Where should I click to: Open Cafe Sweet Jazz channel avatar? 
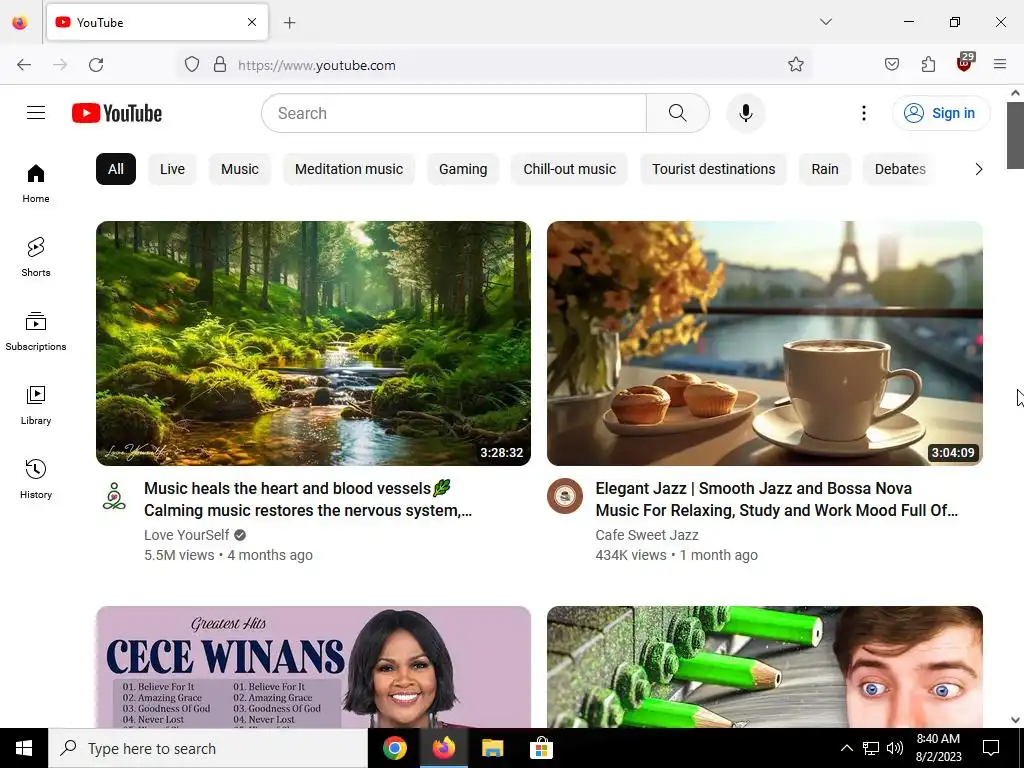click(x=565, y=496)
